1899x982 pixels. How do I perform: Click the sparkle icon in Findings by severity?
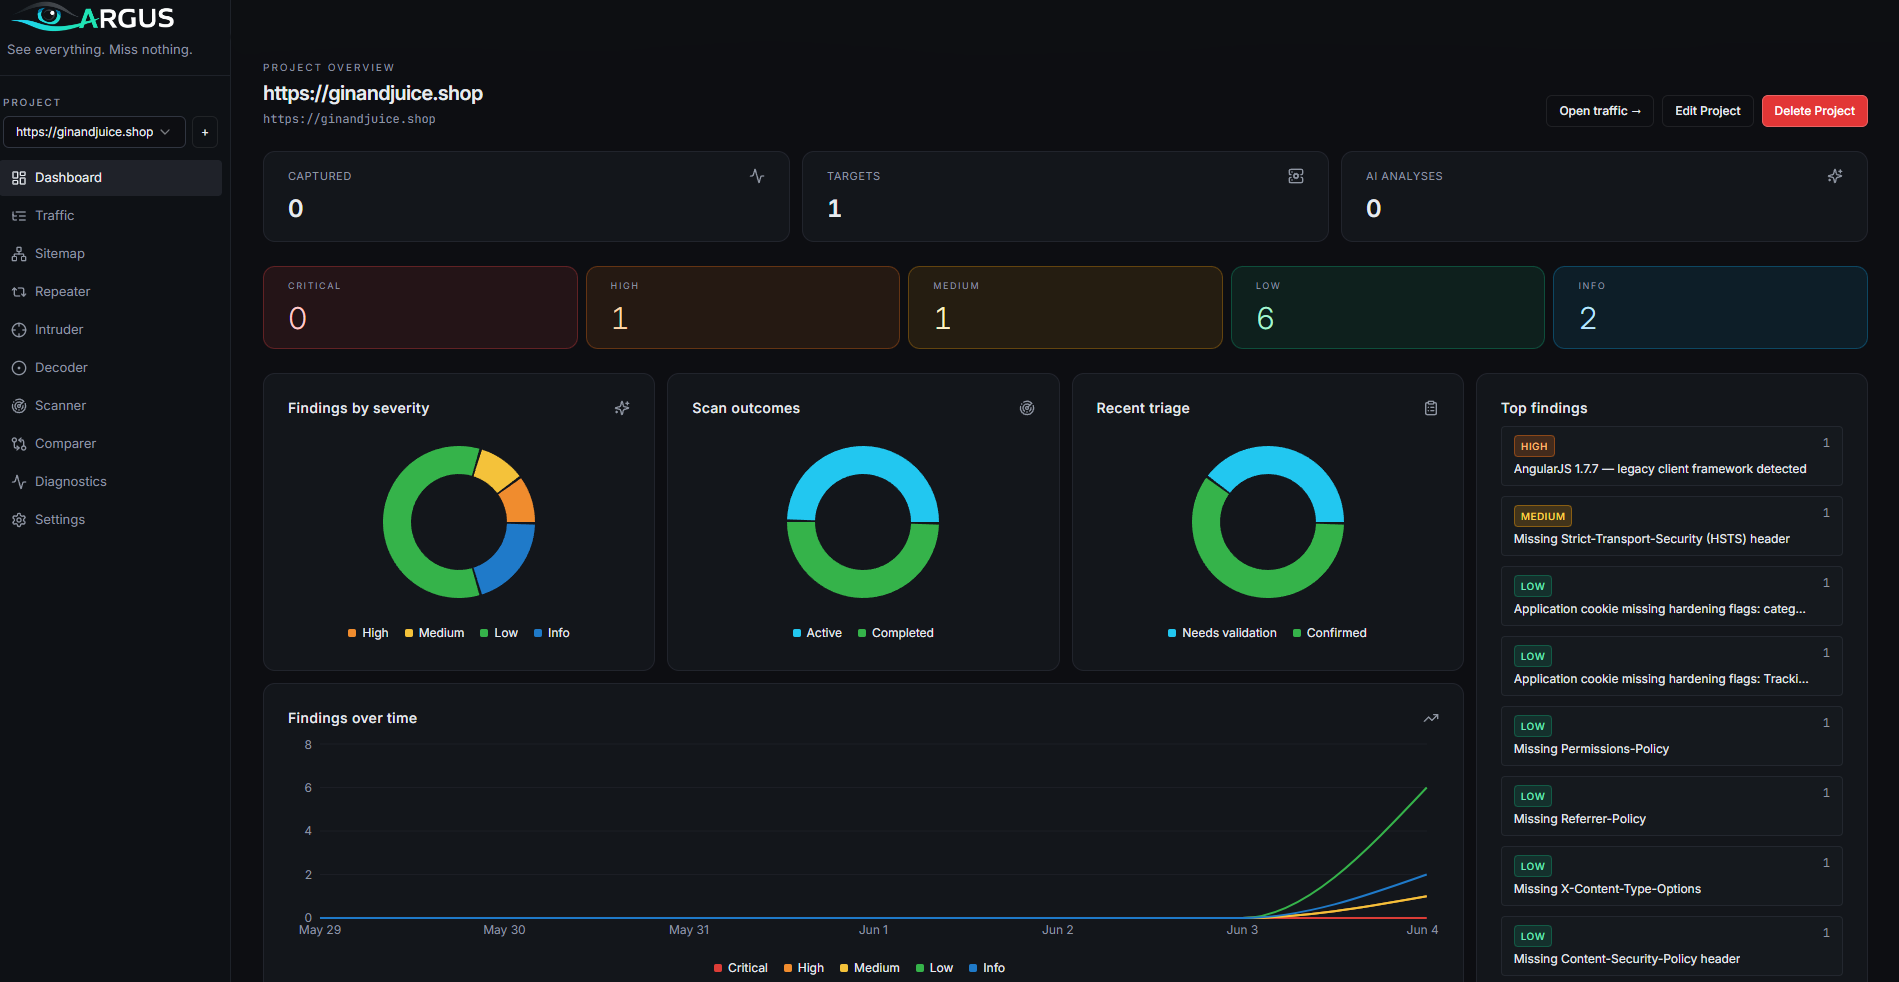tap(622, 408)
